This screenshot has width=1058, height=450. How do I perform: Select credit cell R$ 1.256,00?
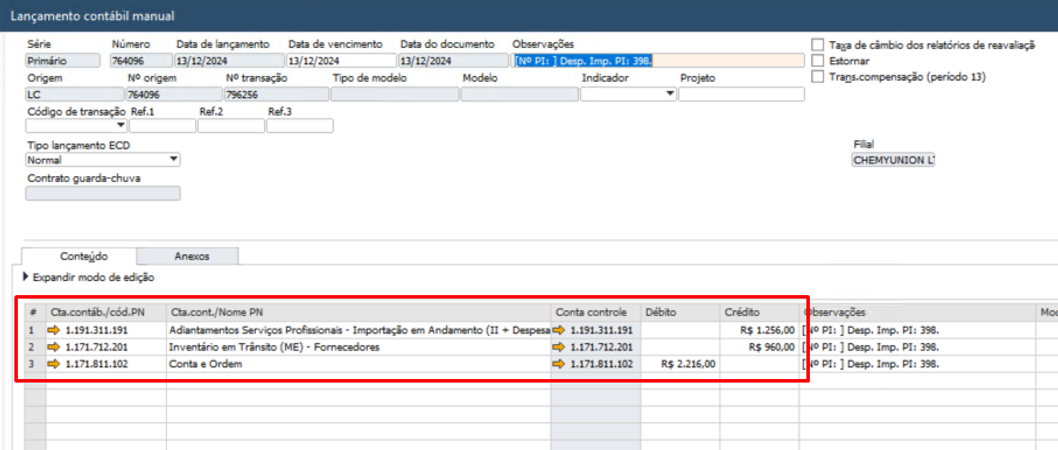tap(760, 331)
